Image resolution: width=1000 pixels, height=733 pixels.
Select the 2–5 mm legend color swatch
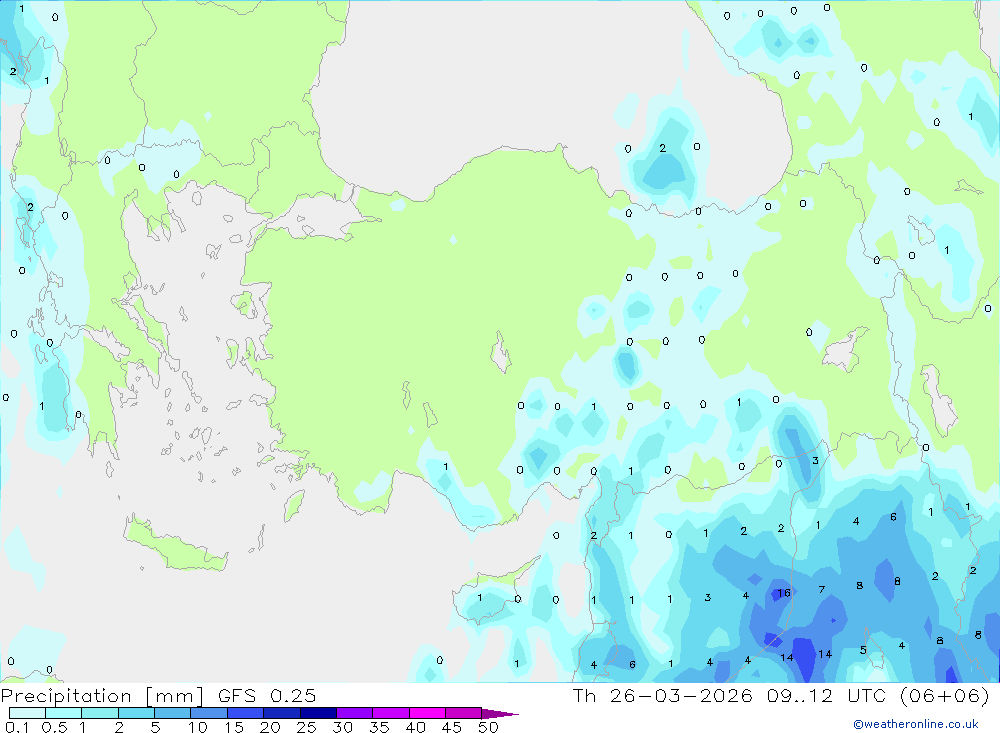[136, 713]
